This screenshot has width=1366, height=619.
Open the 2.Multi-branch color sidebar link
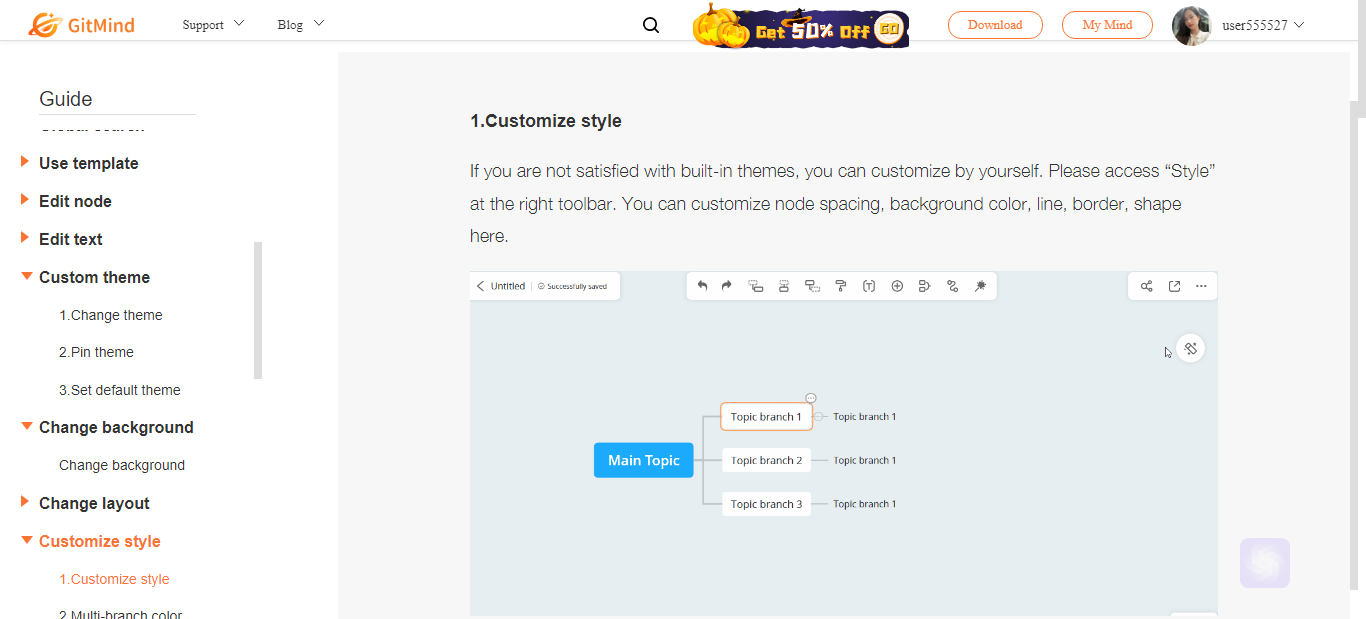(120, 615)
